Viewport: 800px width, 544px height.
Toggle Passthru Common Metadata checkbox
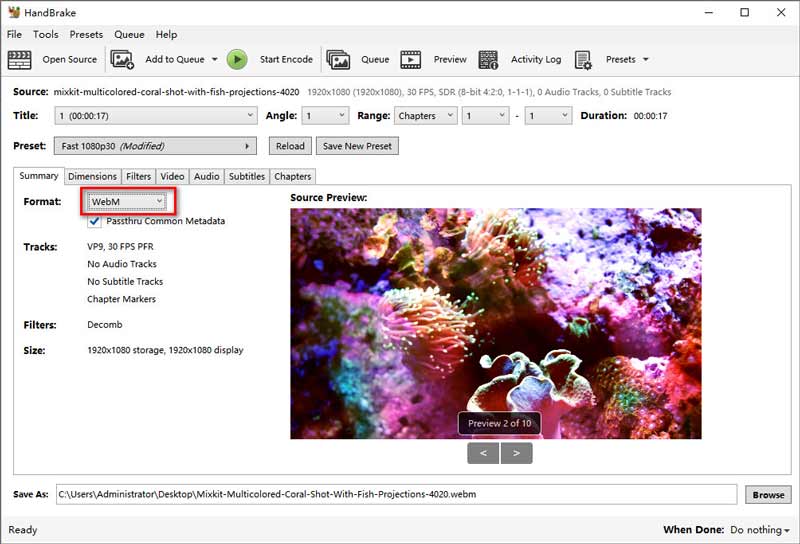[x=94, y=221]
